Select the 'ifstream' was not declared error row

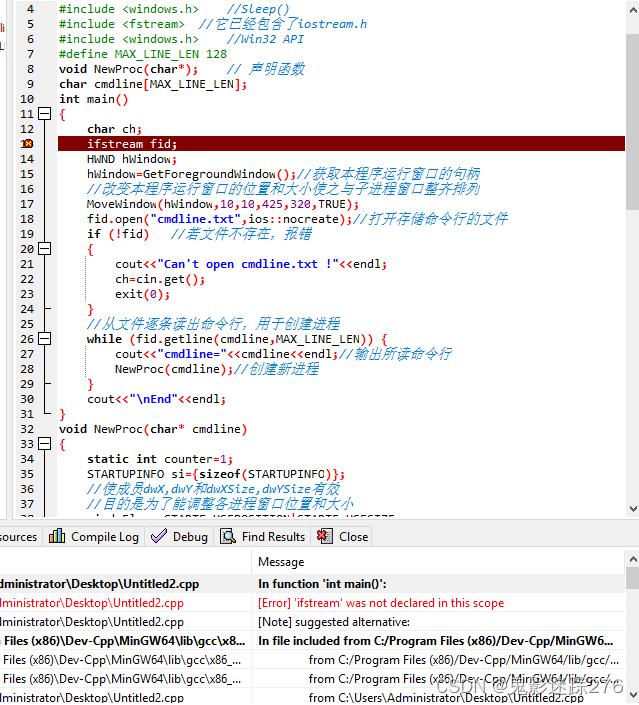pos(312,603)
